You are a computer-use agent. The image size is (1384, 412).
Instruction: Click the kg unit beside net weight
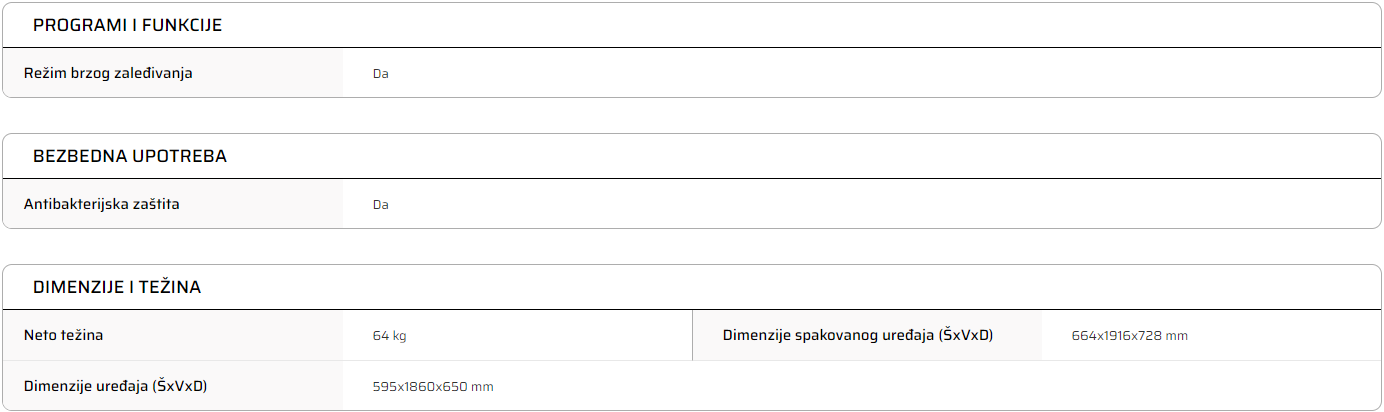pos(399,336)
